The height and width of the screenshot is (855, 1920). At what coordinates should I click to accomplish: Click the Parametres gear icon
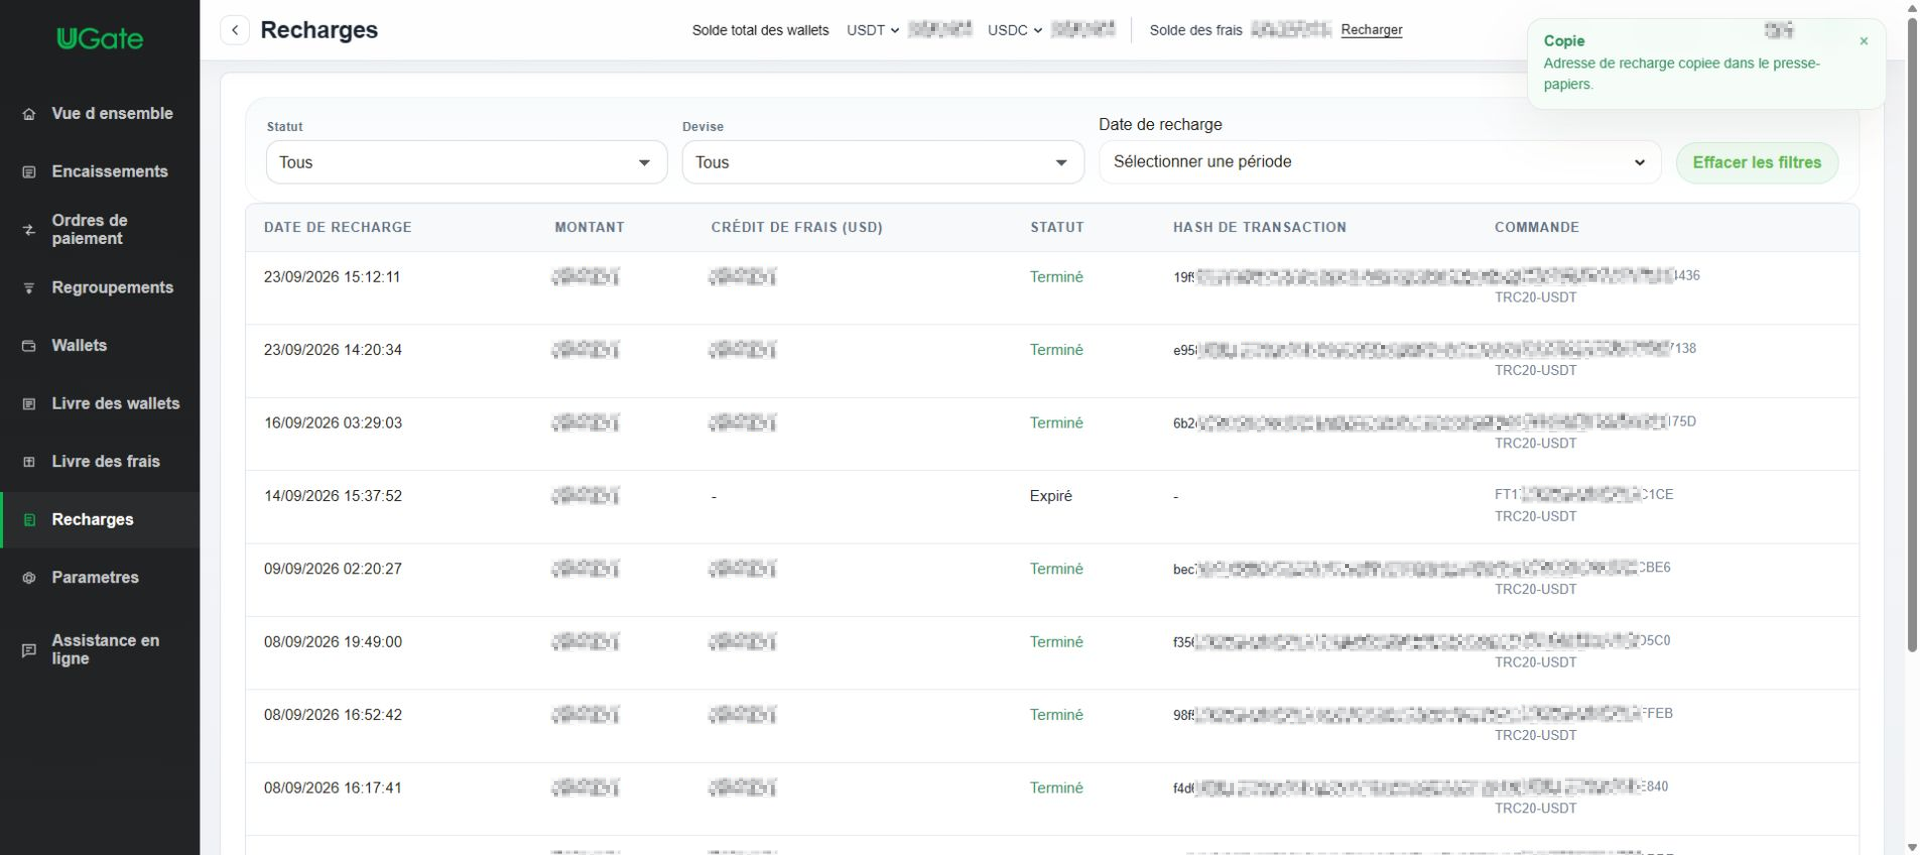(x=29, y=578)
